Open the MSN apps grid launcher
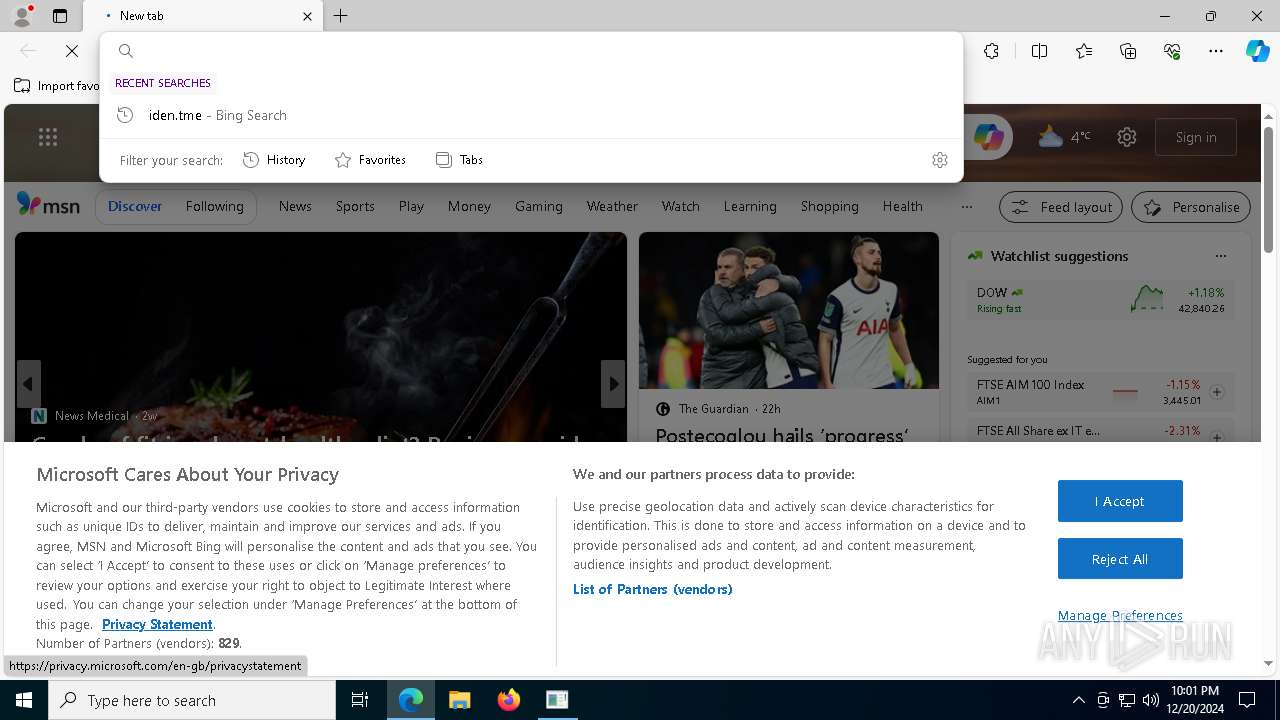Image resolution: width=1280 pixels, height=720 pixels. coord(48,137)
